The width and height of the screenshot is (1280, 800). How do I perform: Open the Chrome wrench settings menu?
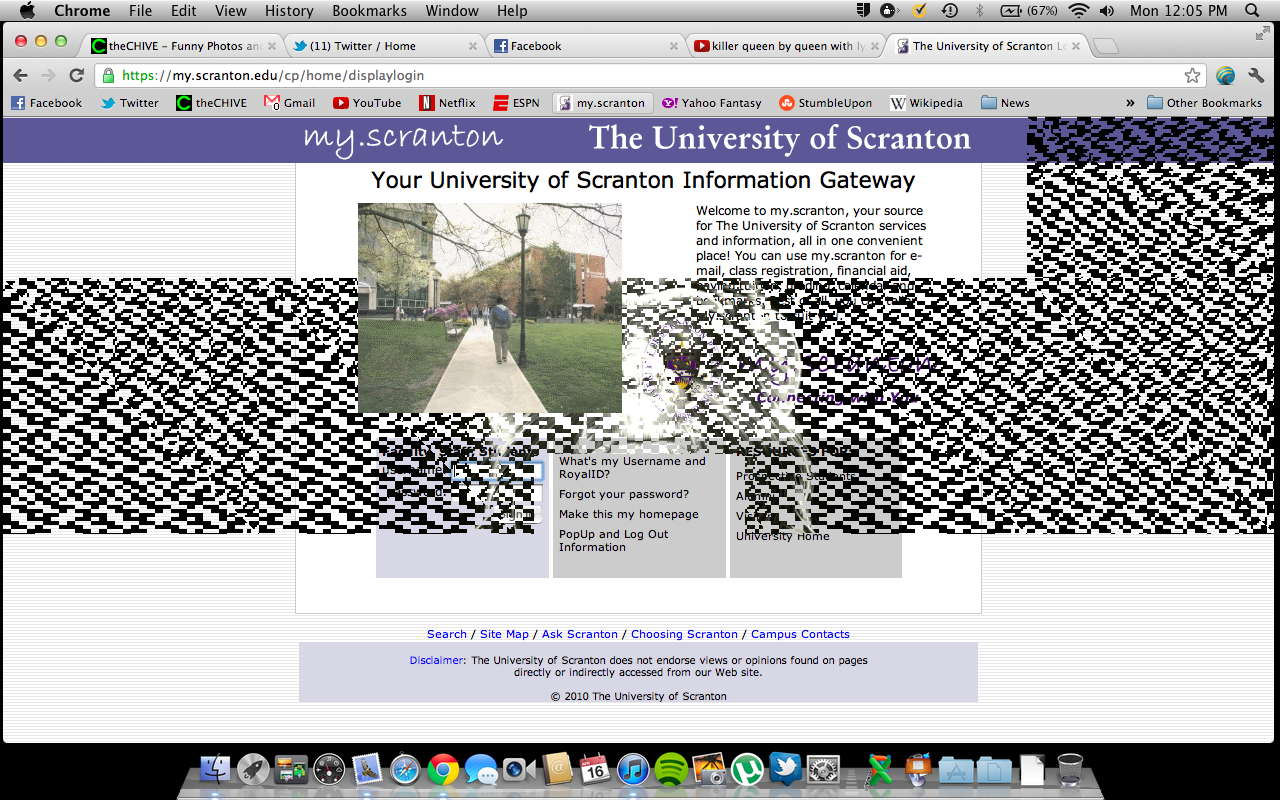tap(1257, 75)
